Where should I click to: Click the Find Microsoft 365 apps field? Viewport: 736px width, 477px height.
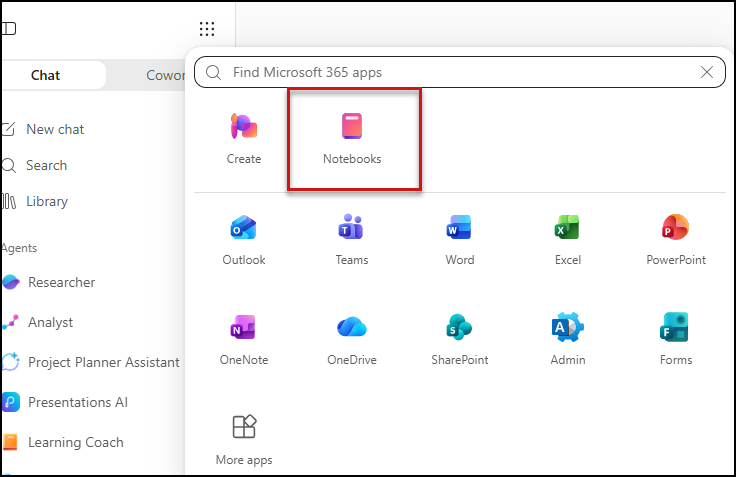point(460,72)
